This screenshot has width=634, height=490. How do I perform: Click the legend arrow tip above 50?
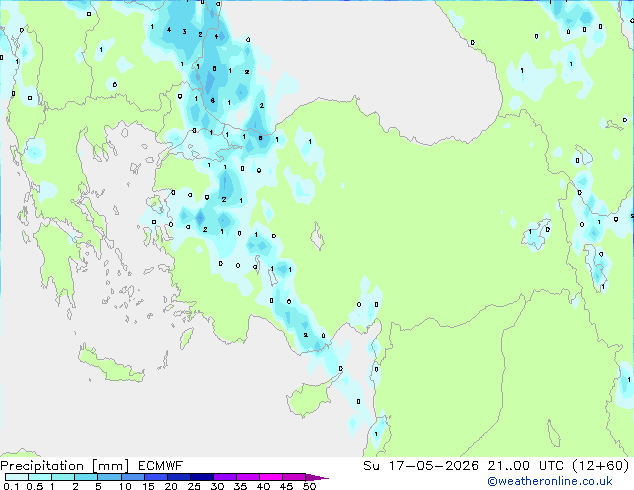(x=317, y=477)
